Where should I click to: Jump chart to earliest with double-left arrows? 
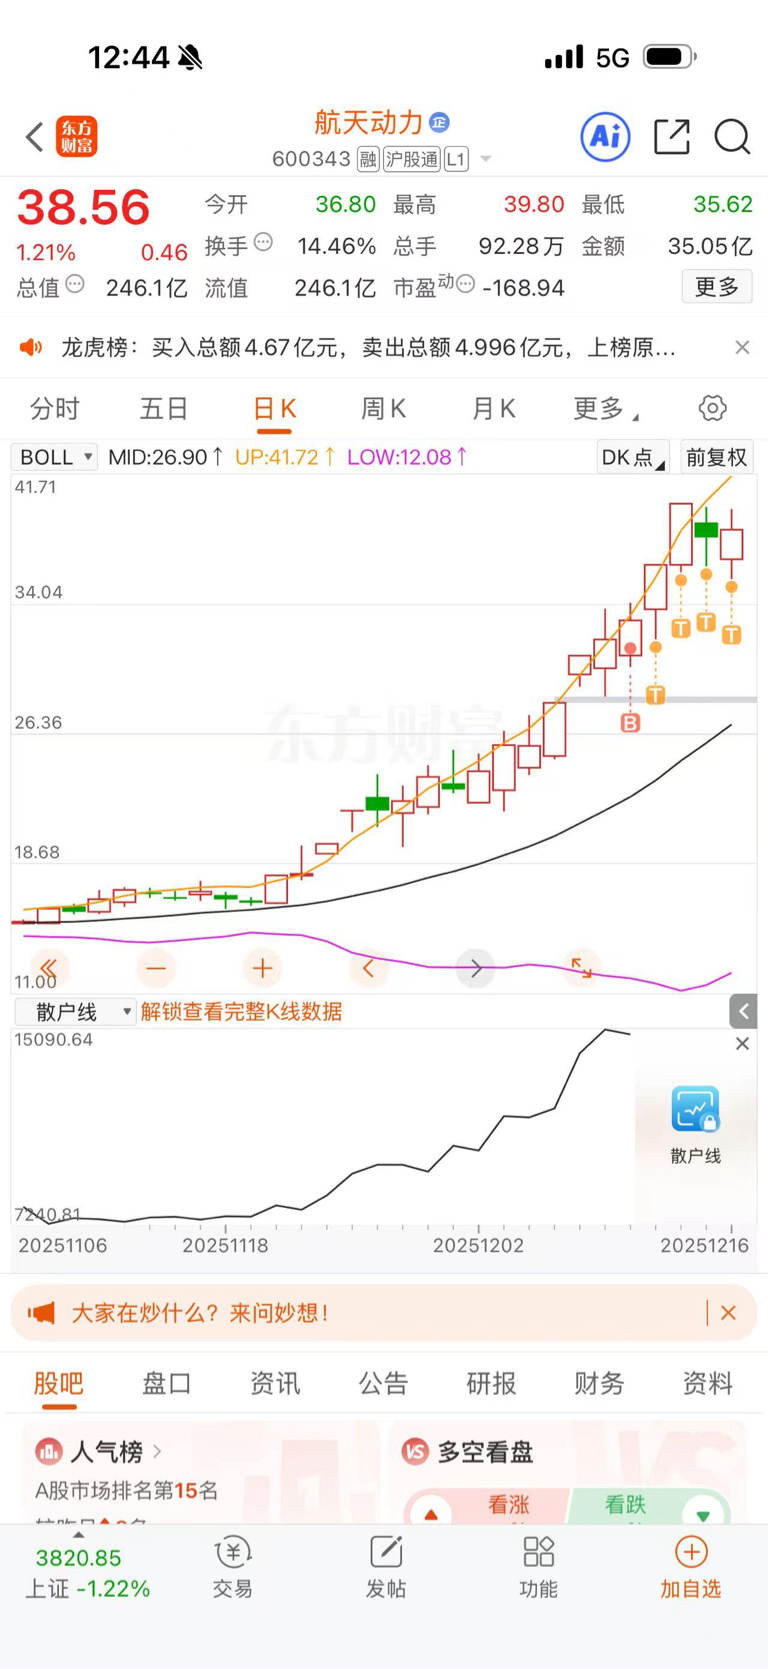[48, 968]
